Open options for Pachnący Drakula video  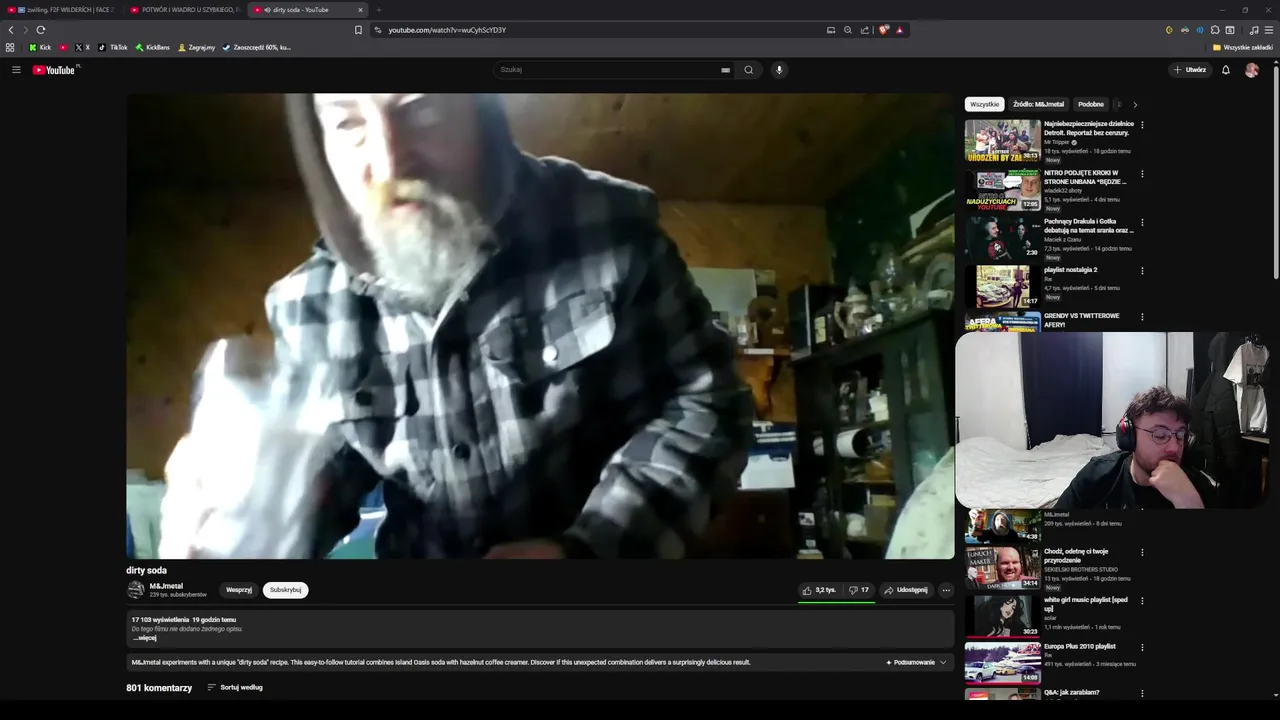pyautogui.click(x=1142, y=223)
